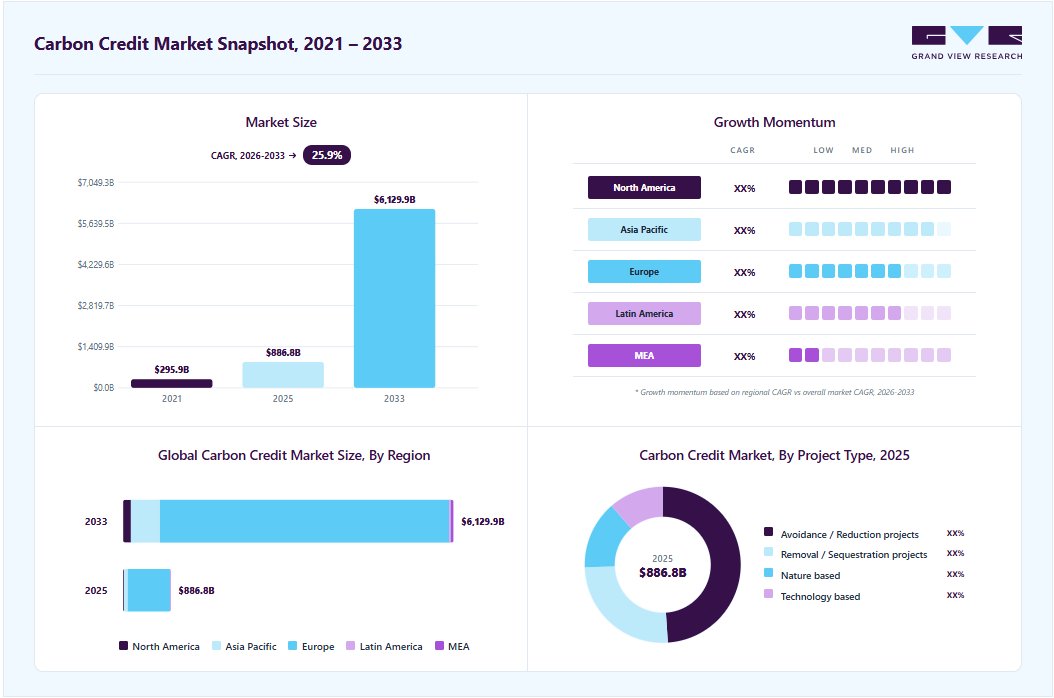Viewport: 1054px width, 698px height.
Task: Click the Market Size chart title
Action: pos(281,122)
